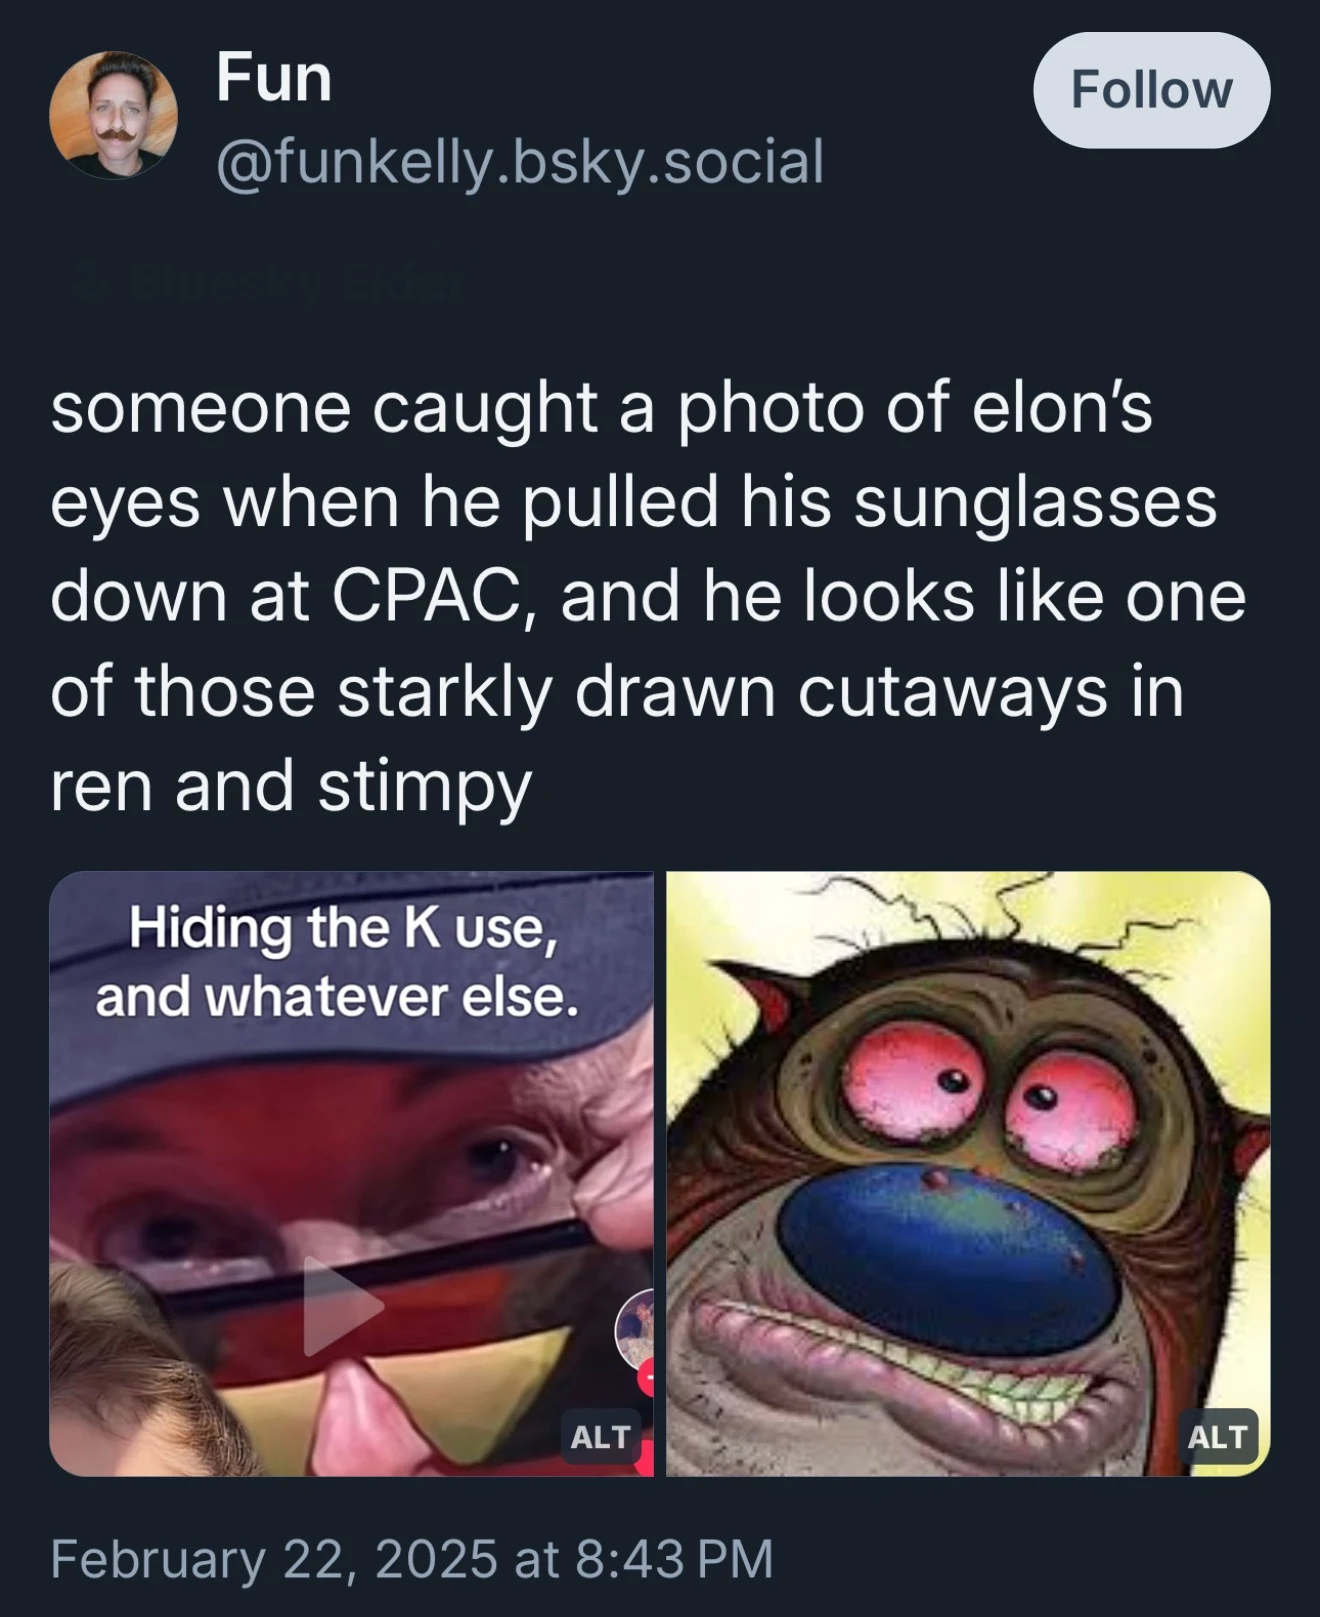This screenshot has width=1320, height=1617.
Task: Open the February 22, 2025 timestamp
Action: (412, 1559)
